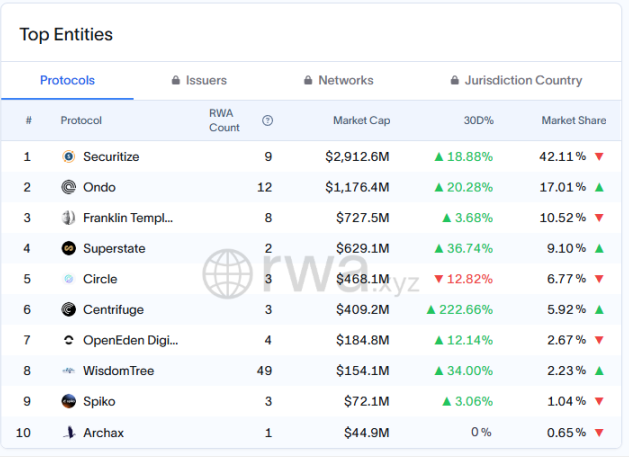
Task: Click the red down arrow for Spiko market share
Action: 599,401
